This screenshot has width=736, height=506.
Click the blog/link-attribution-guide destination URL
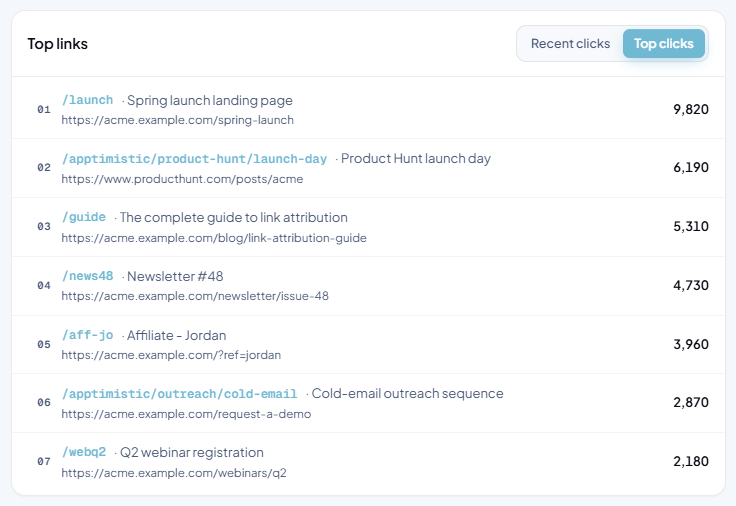(214, 238)
